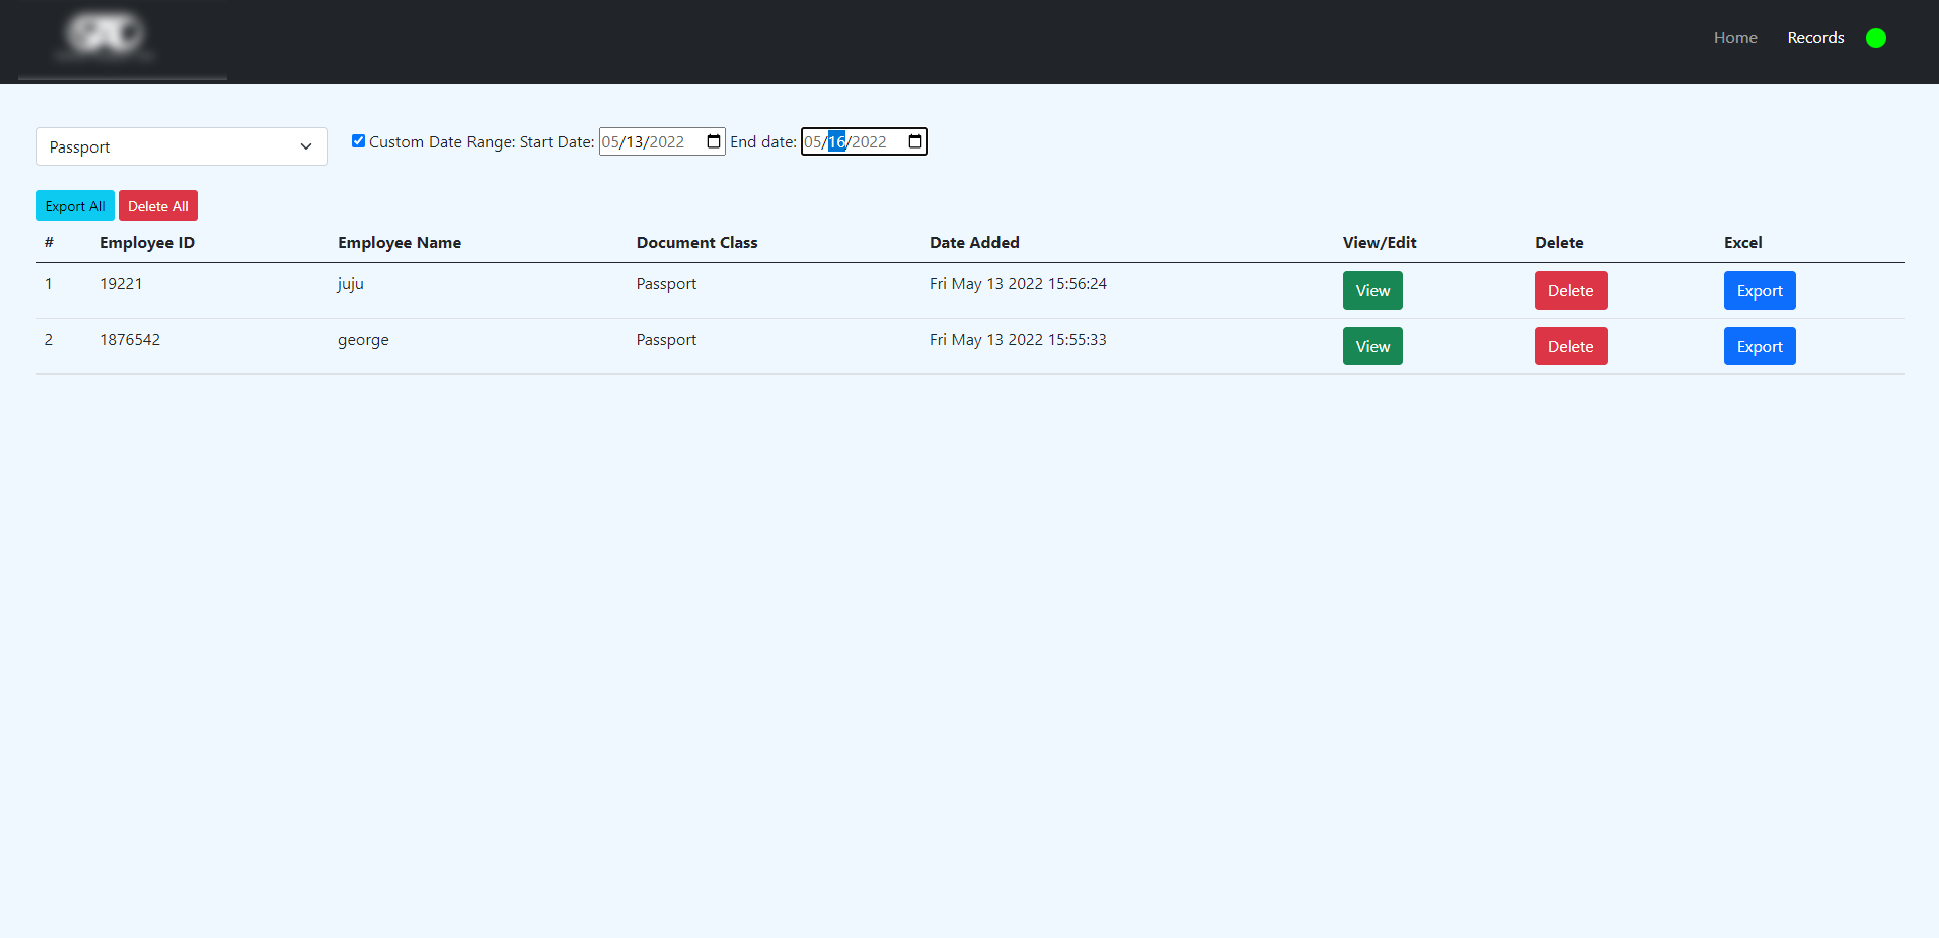Delete the record for employee 19221
This screenshot has height=938, width=1939.
(1570, 290)
